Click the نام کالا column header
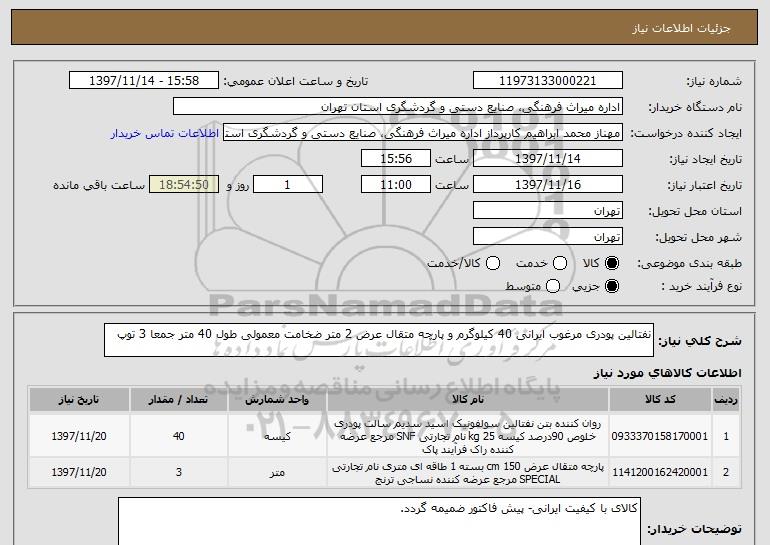The height and width of the screenshot is (545, 770). pos(468,400)
